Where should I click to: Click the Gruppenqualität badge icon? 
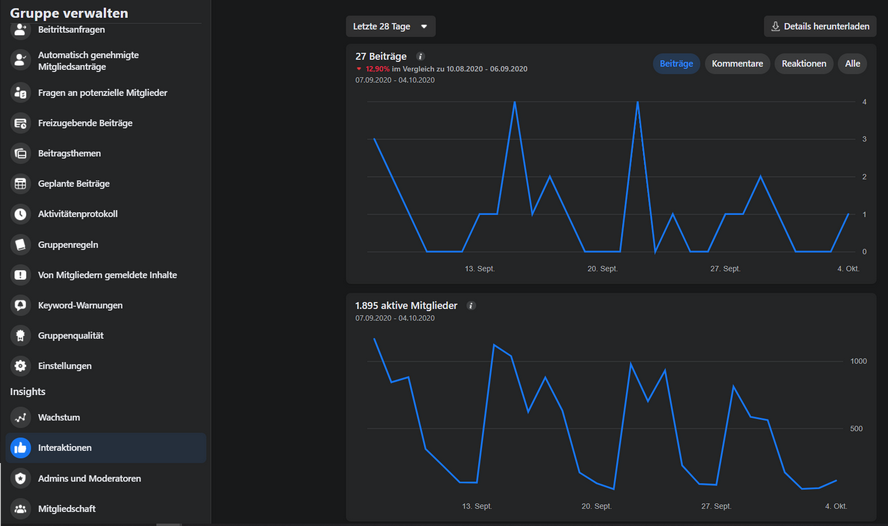[20, 336]
